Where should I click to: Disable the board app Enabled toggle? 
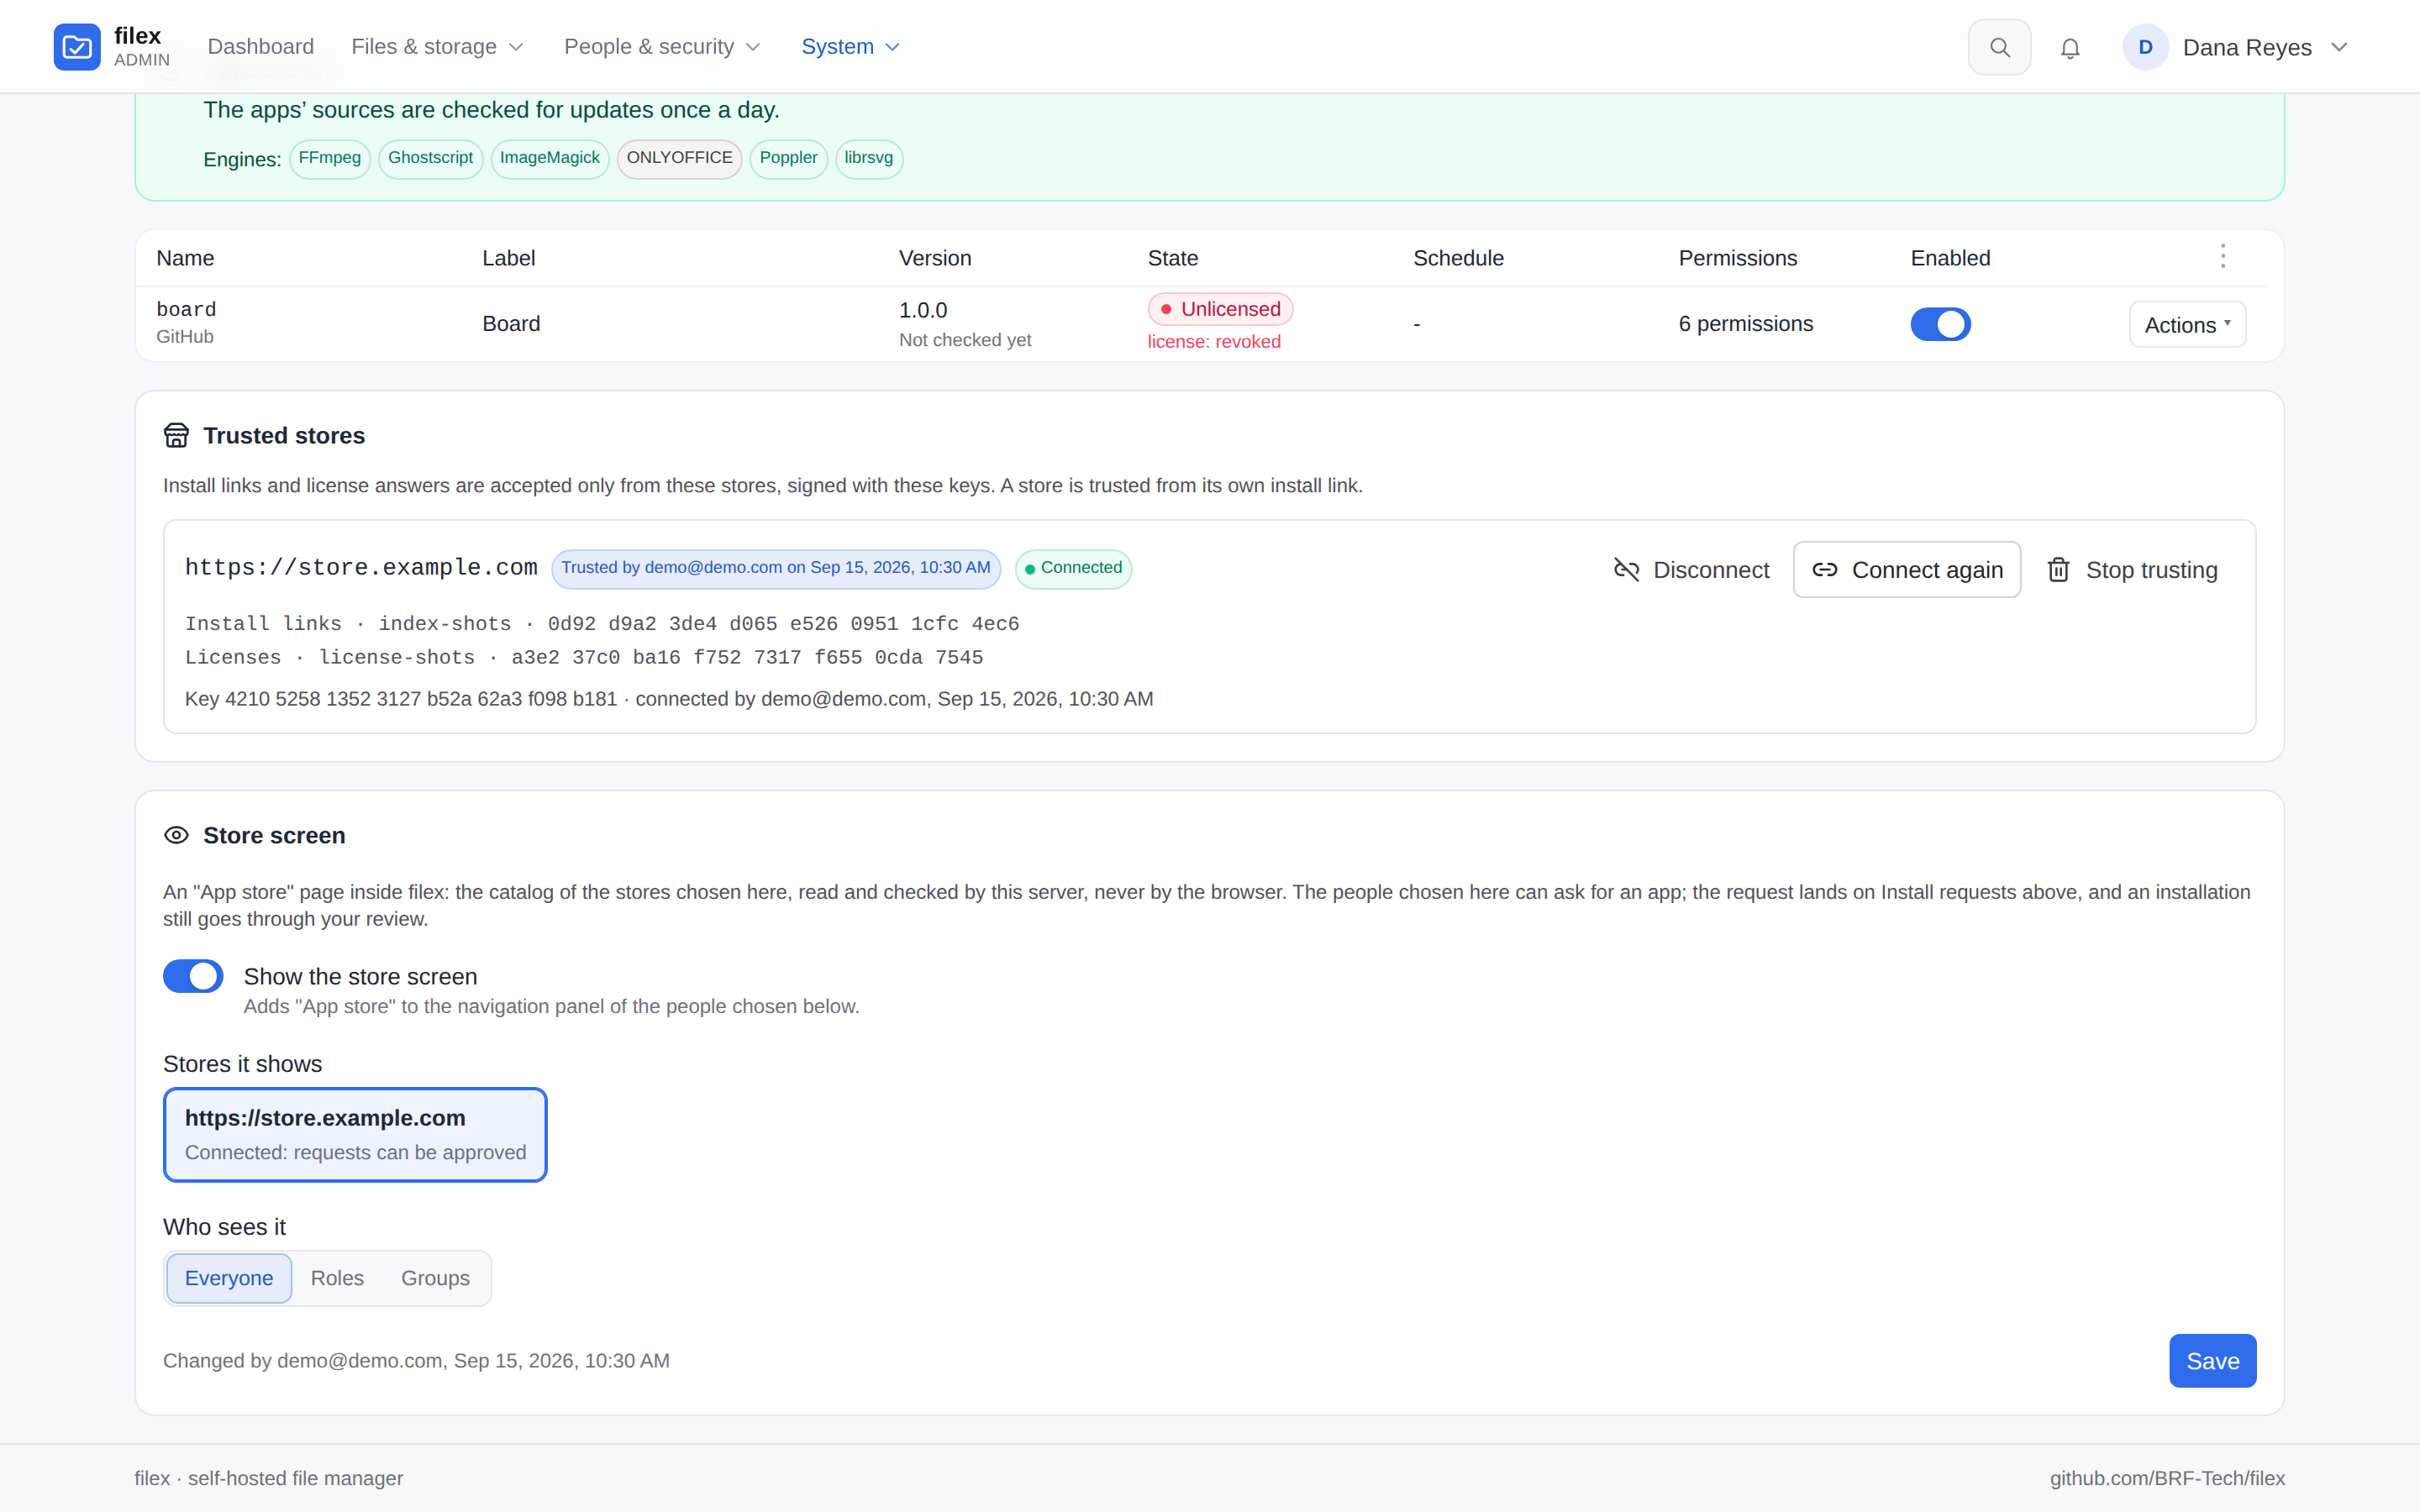coord(1940,324)
